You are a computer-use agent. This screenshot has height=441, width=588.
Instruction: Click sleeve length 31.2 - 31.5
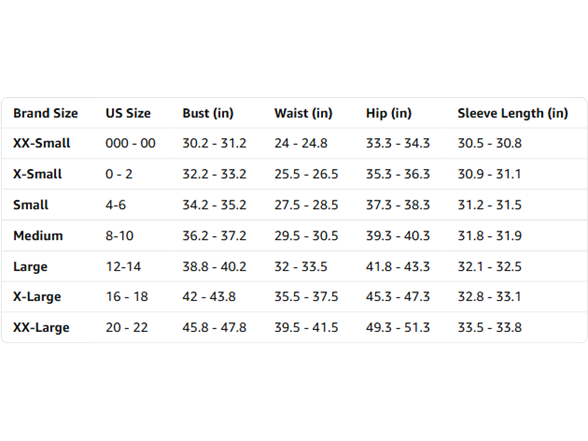coord(489,205)
